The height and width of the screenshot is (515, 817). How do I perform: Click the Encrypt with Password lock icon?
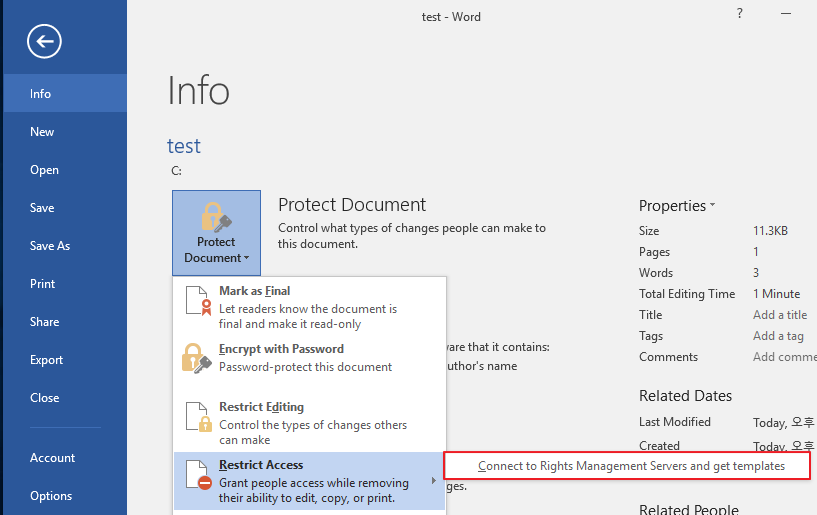tap(196, 358)
